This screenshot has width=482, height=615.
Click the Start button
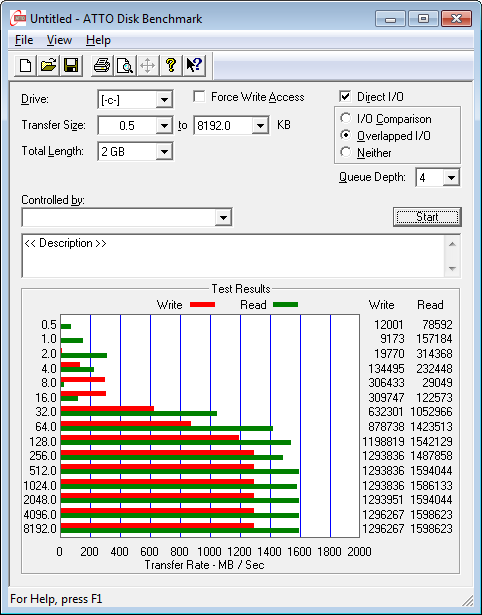tap(427, 217)
